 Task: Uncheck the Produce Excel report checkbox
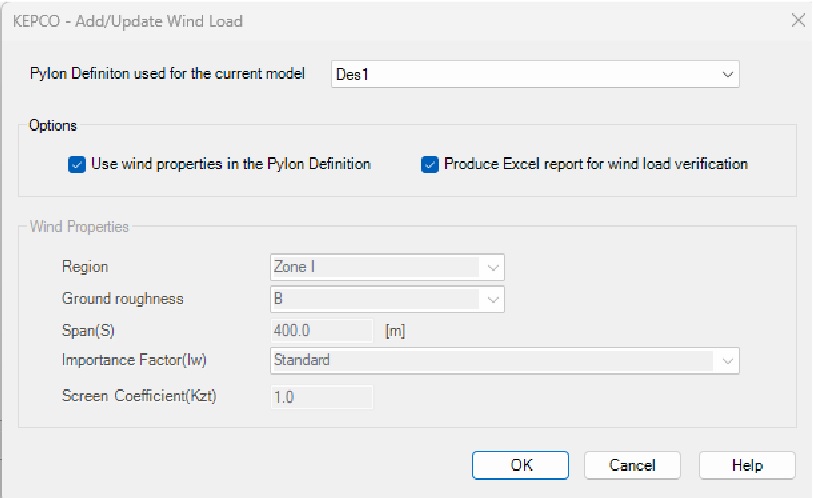click(430, 164)
